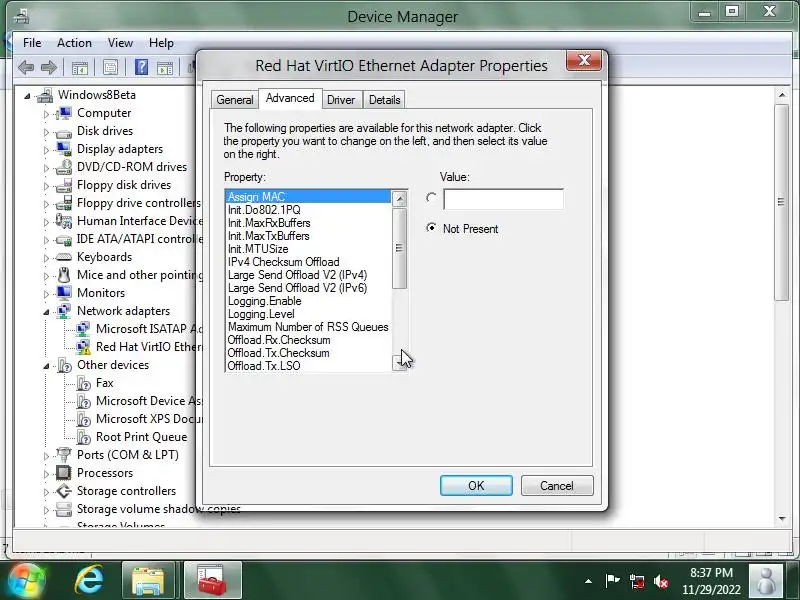Click the Disk drives icon

click(64, 132)
